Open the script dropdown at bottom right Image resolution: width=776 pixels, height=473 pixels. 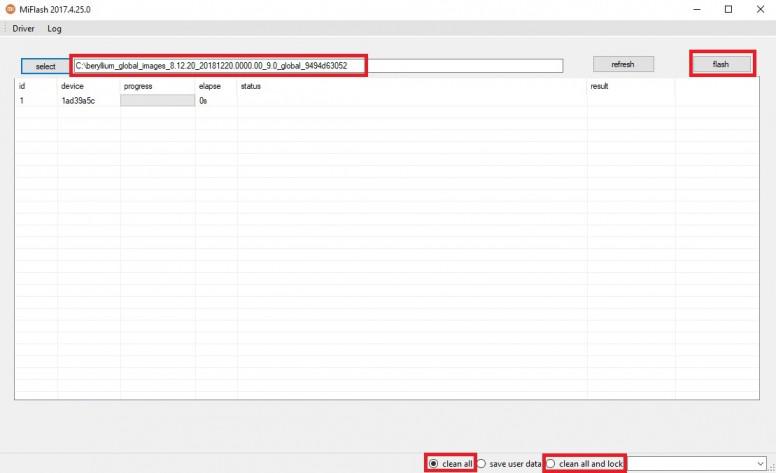tap(760, 464)
